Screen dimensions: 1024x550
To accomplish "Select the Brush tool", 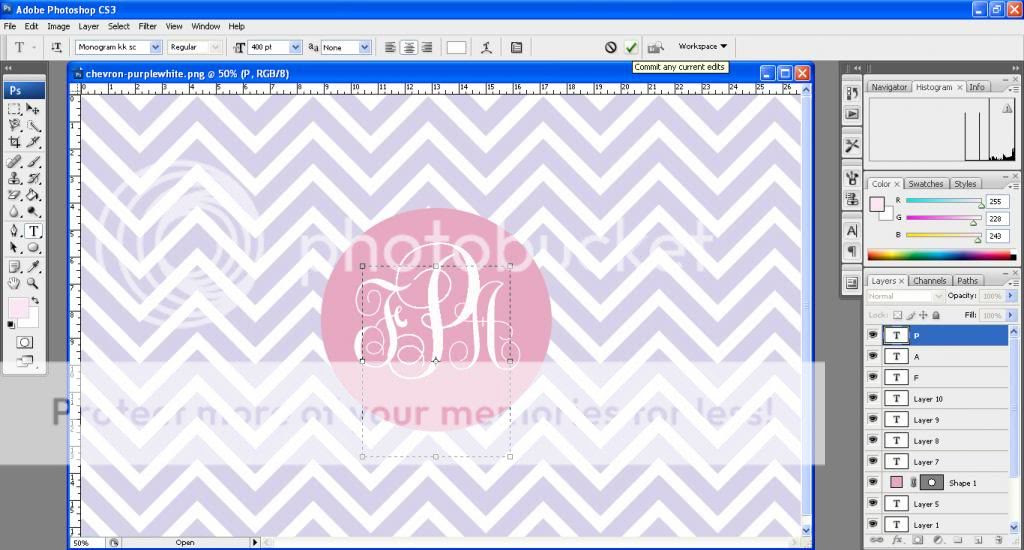I will [33, 161].
